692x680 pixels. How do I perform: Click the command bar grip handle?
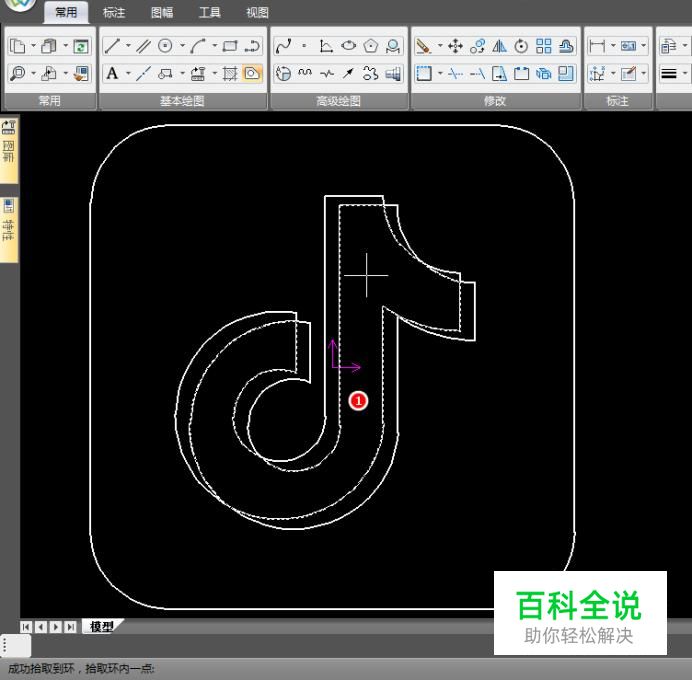tap(4, 646)
